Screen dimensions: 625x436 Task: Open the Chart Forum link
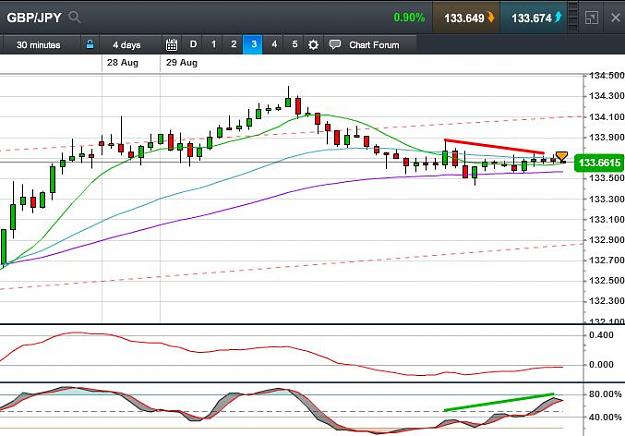374,45
